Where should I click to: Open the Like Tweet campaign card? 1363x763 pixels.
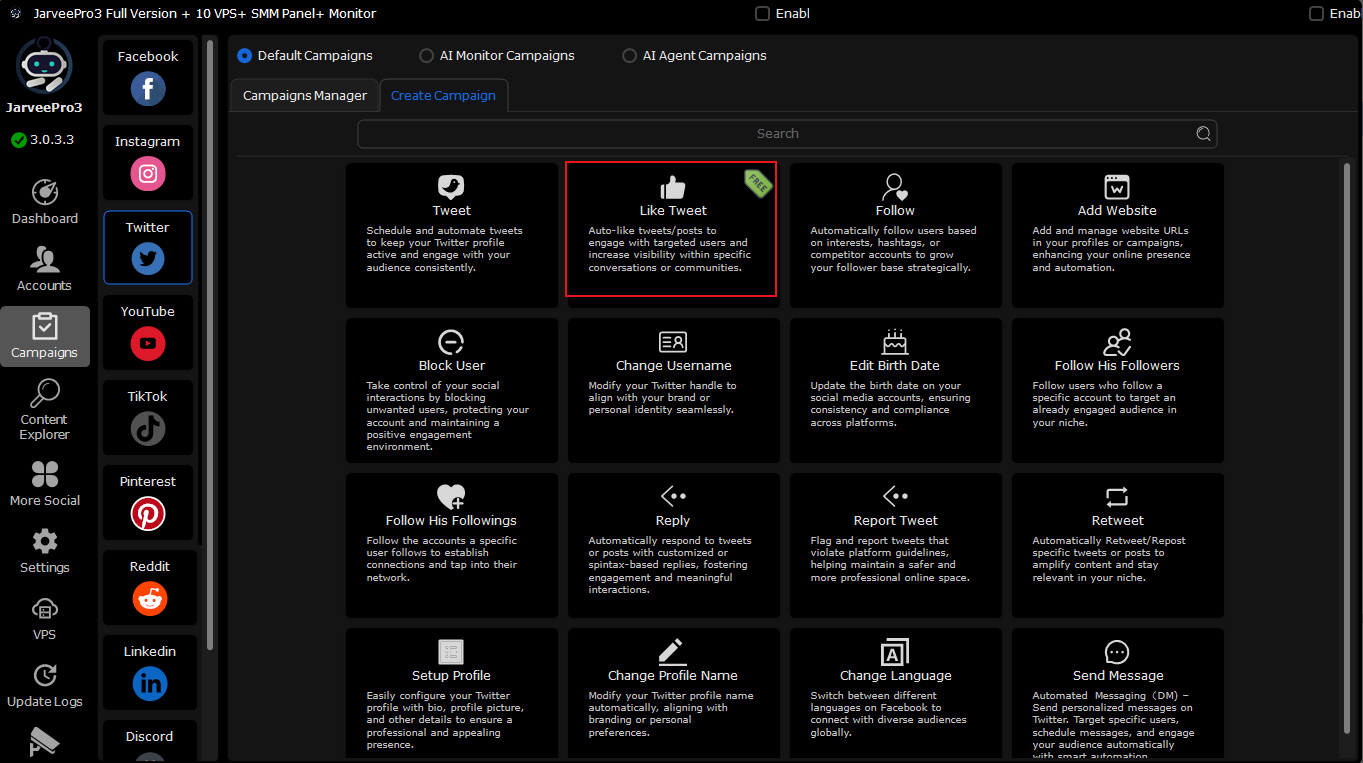point(671,230)
